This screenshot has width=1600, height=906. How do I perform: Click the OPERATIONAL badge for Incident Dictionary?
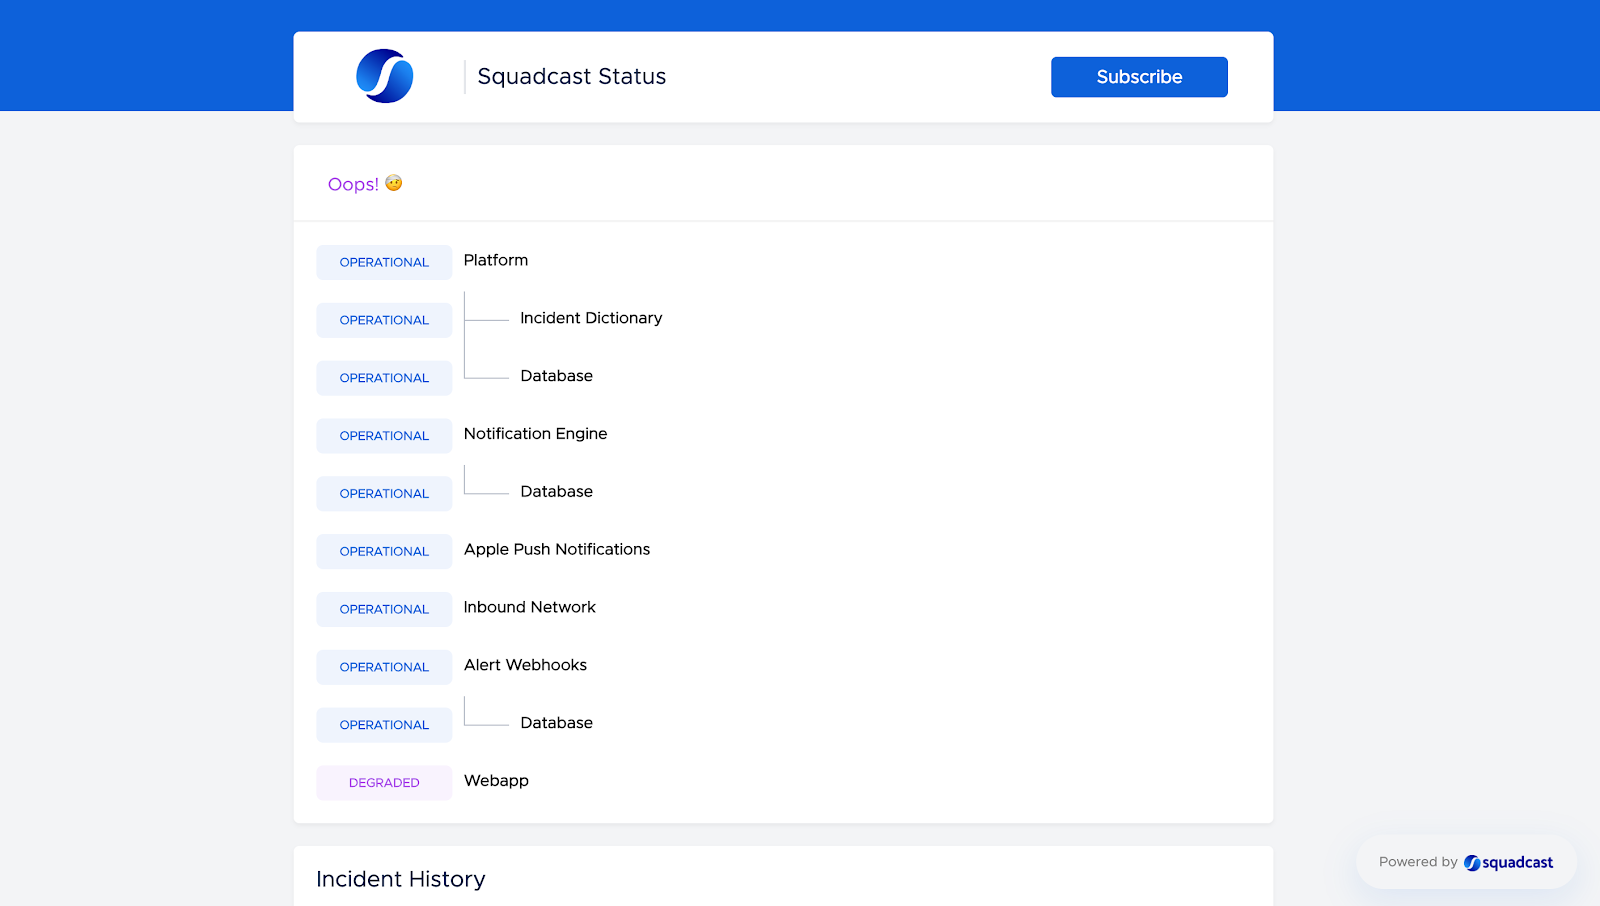pyautogui.click(x=384, y=320)
